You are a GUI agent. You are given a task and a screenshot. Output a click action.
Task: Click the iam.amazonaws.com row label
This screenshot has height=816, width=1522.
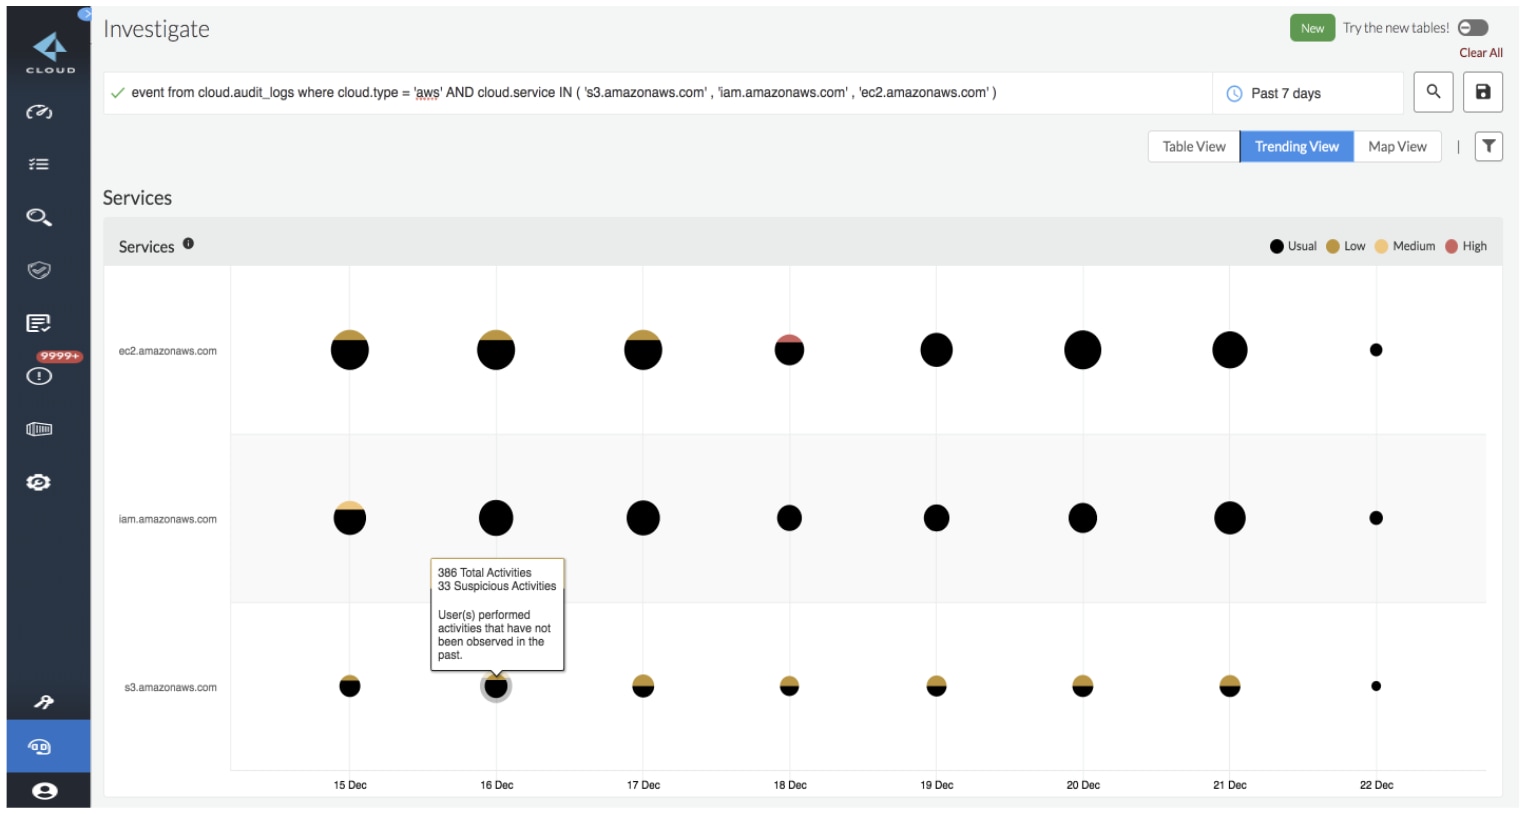(168, 519)
